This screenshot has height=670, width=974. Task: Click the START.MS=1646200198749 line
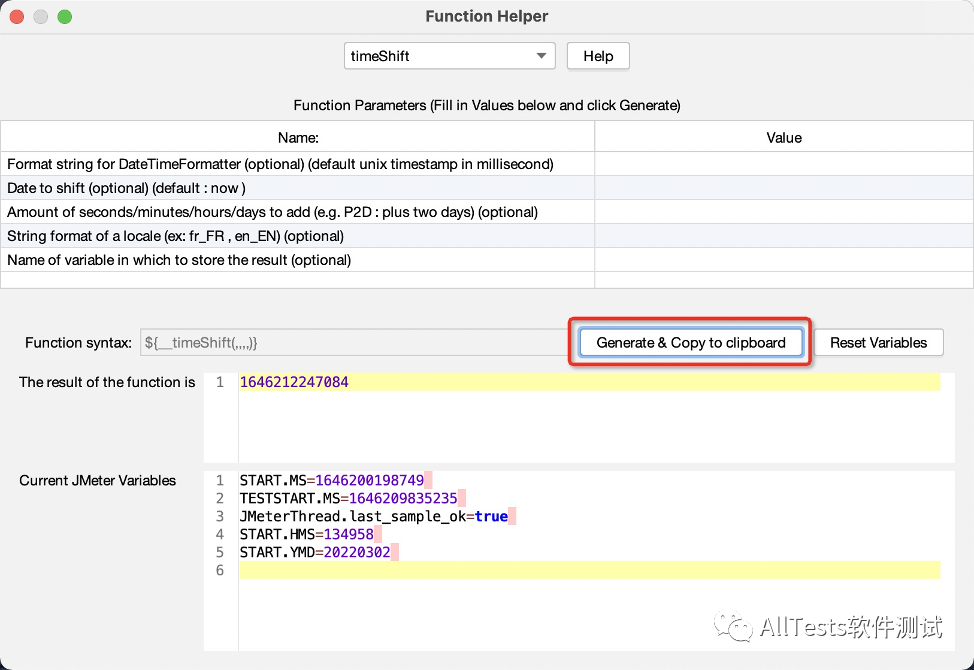(x=332, y=480)
